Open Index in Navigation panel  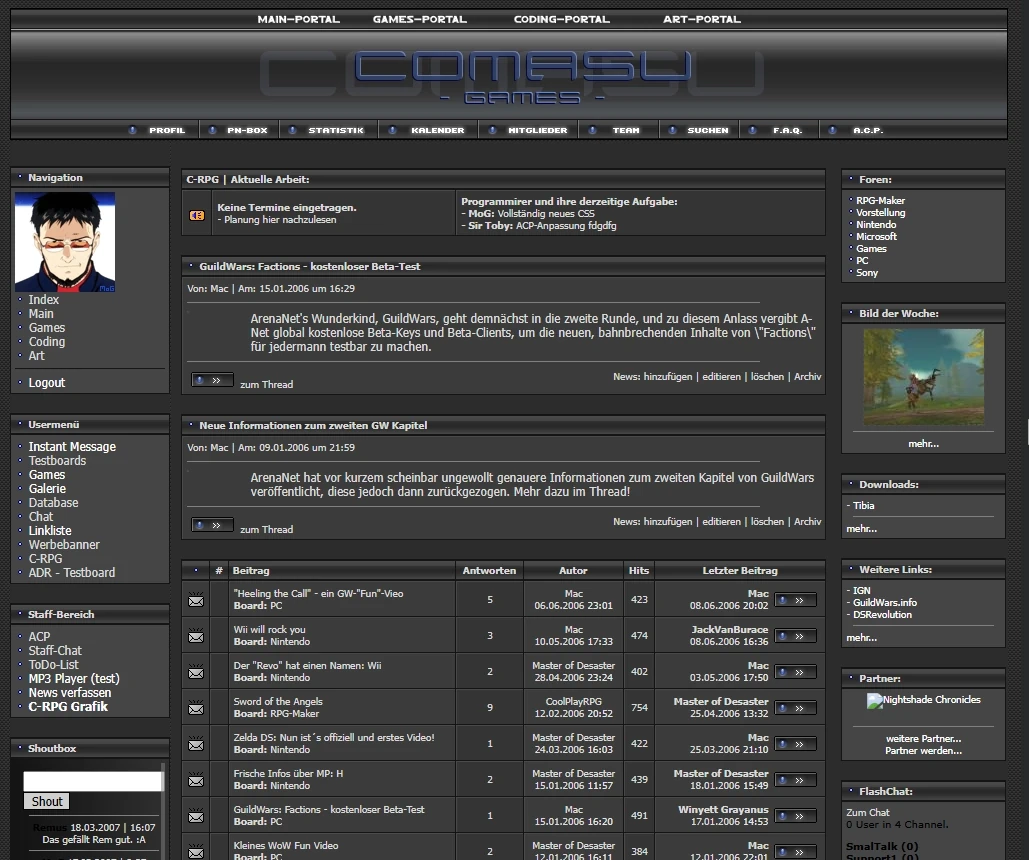[43, 299]
